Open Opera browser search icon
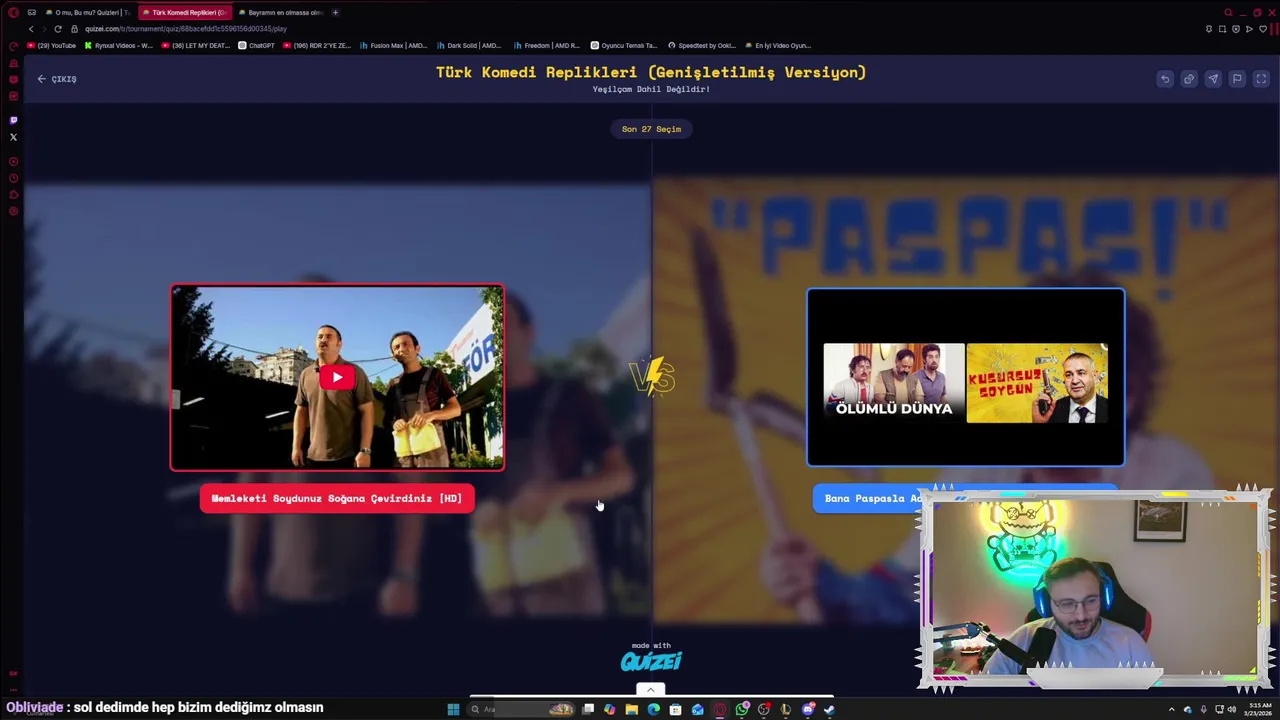Screen dimensions: 1280x720 coord(1228,12)
